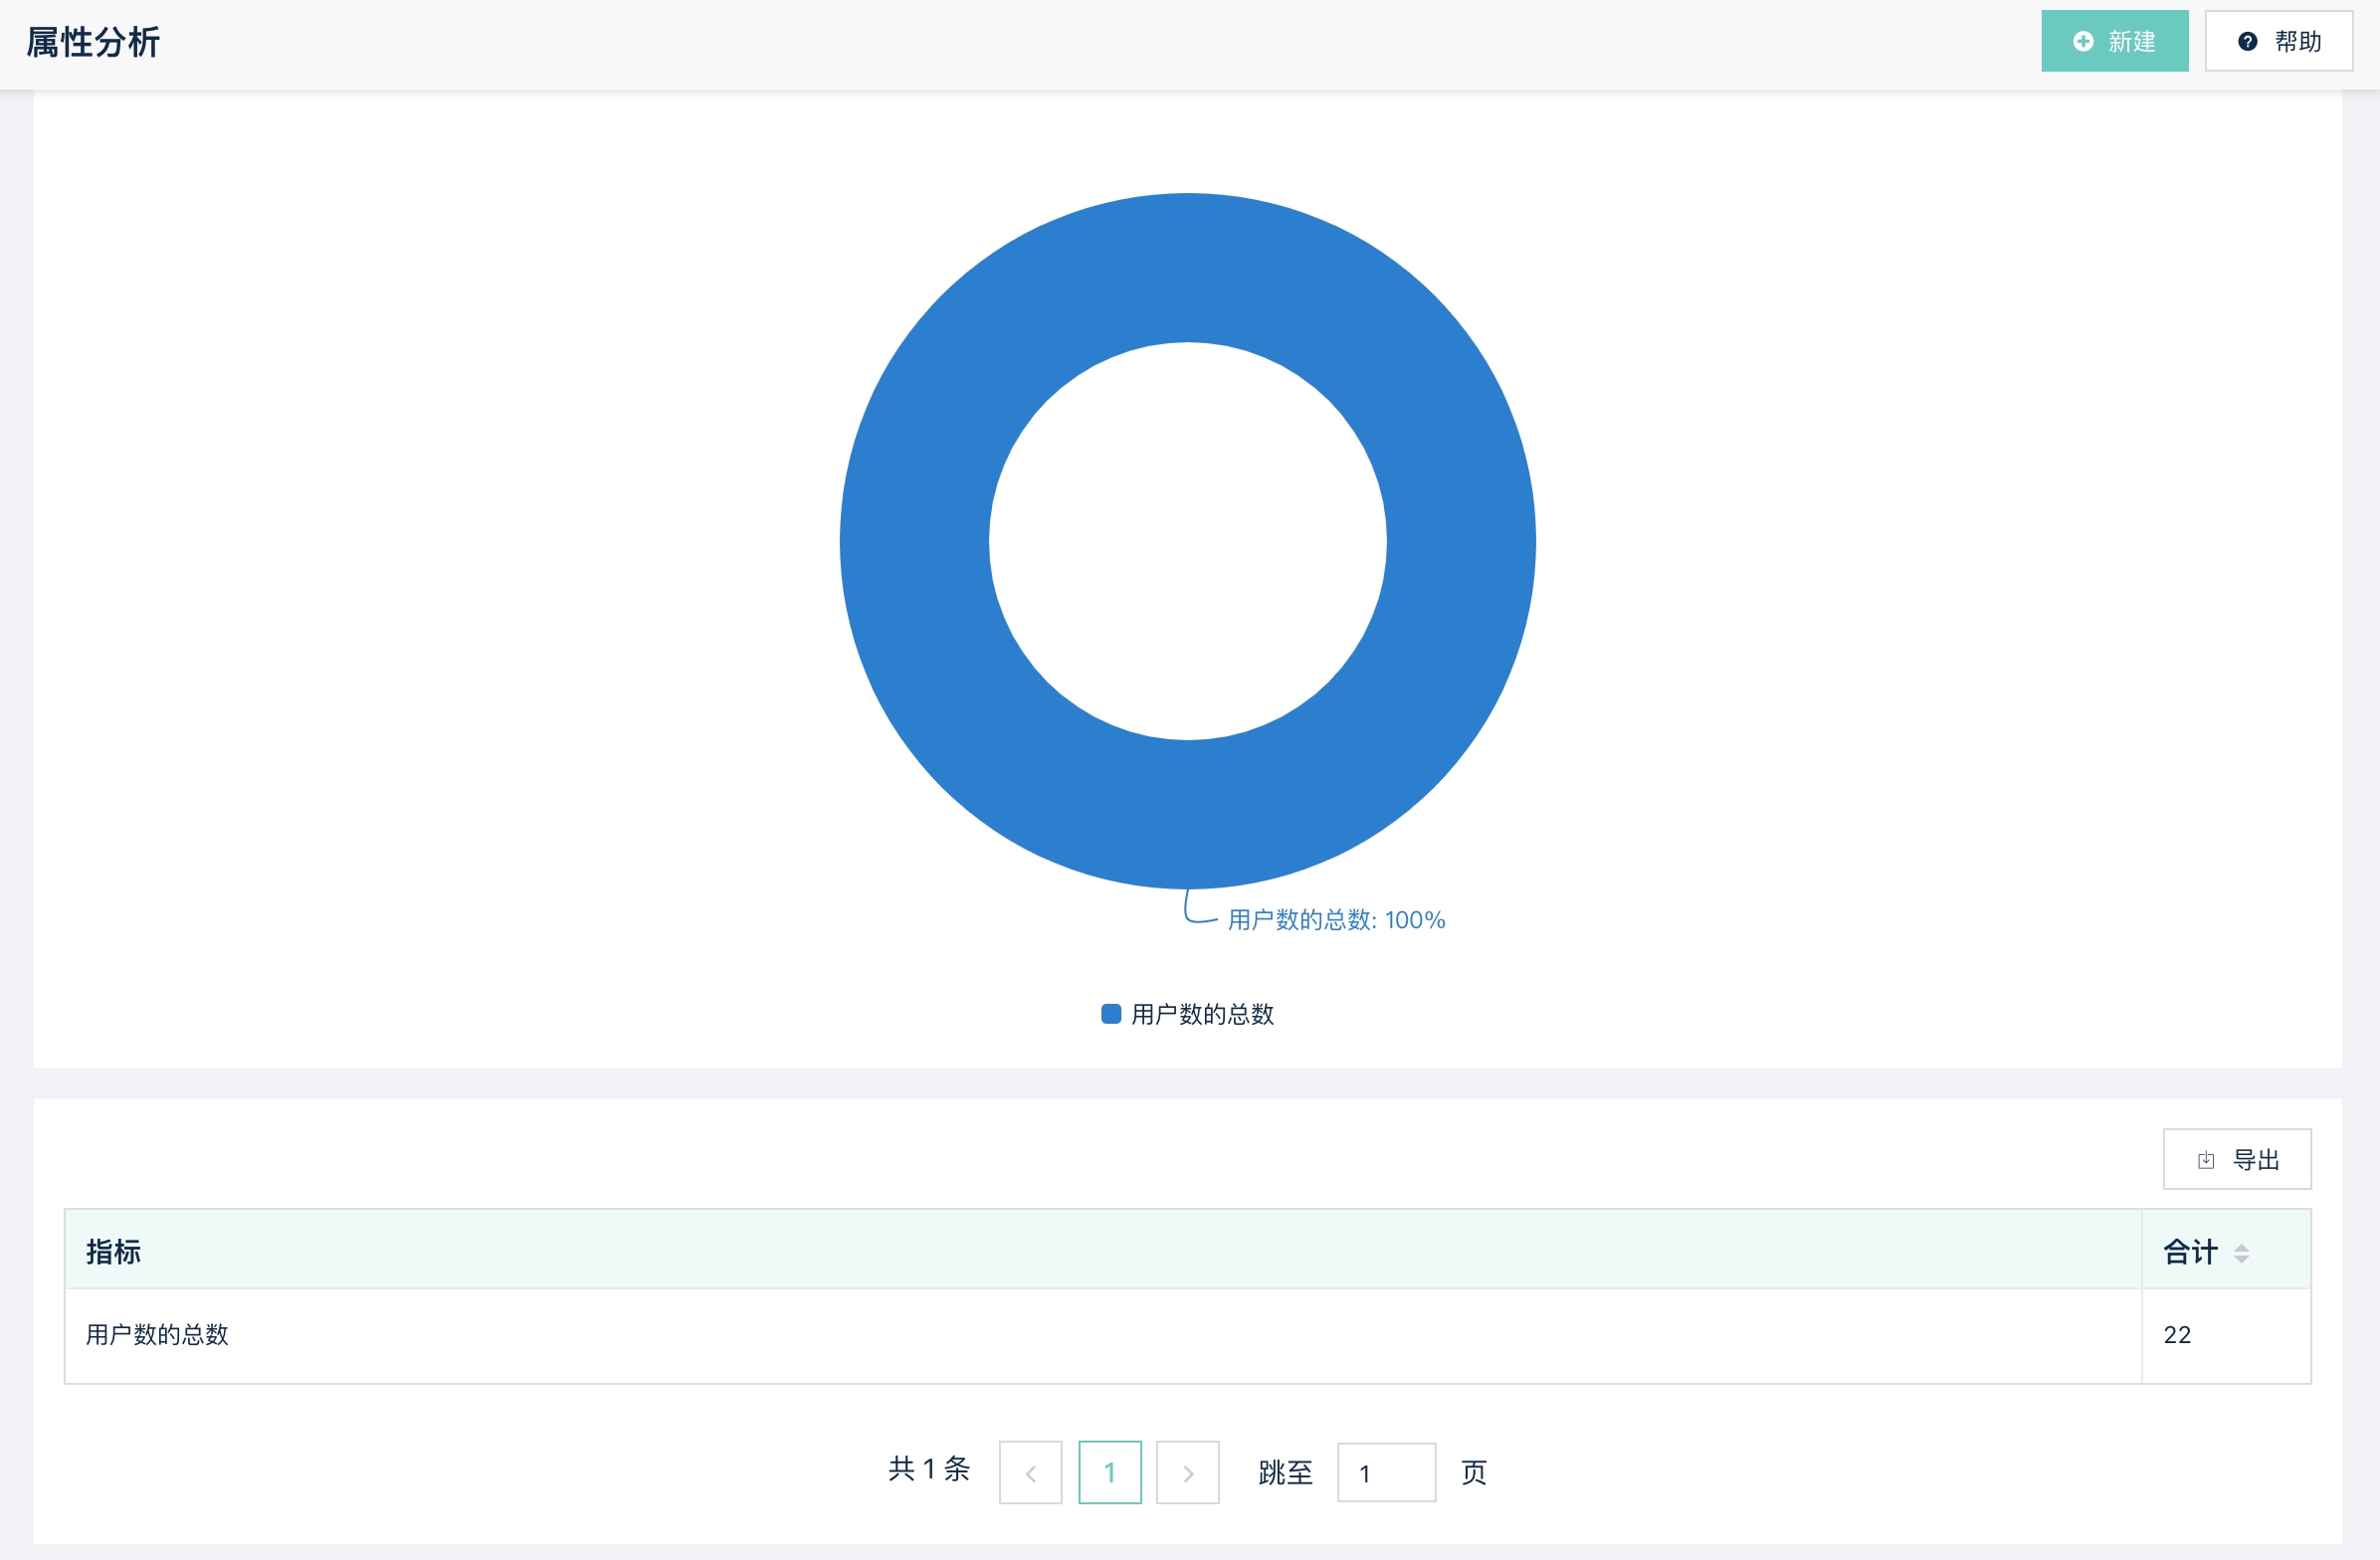Click the descending sort arrow in 合计 column

pos(2241,1259)
